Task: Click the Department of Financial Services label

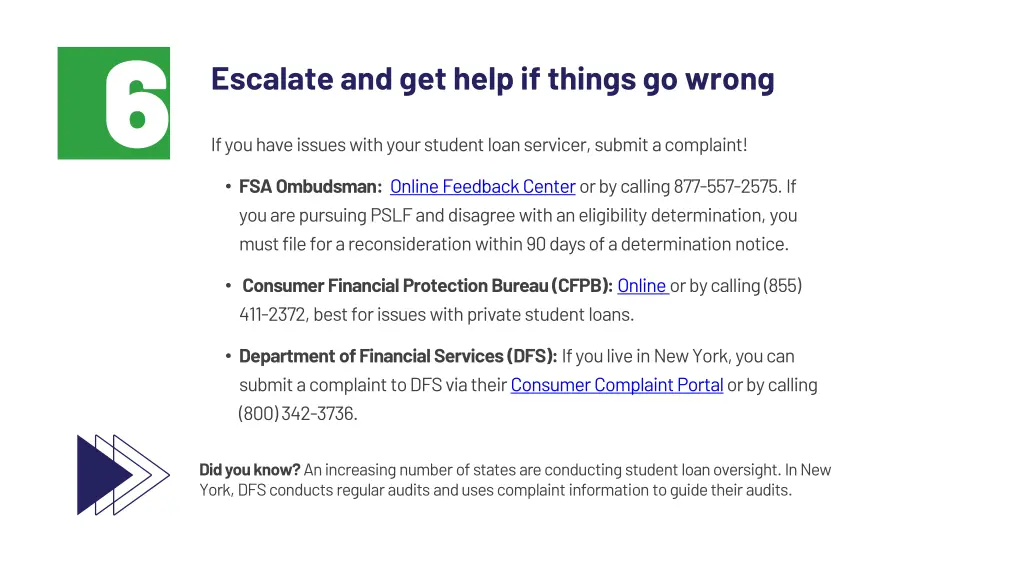Action: pos(398,356)
